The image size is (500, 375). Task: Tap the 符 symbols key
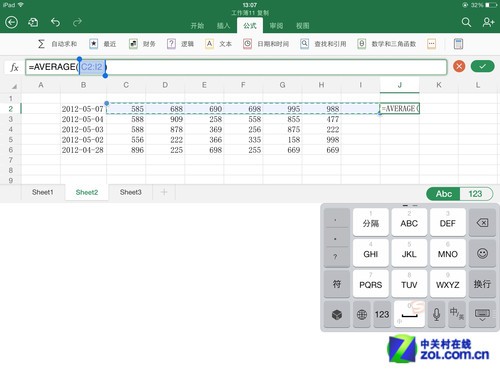tap(337, 284)
